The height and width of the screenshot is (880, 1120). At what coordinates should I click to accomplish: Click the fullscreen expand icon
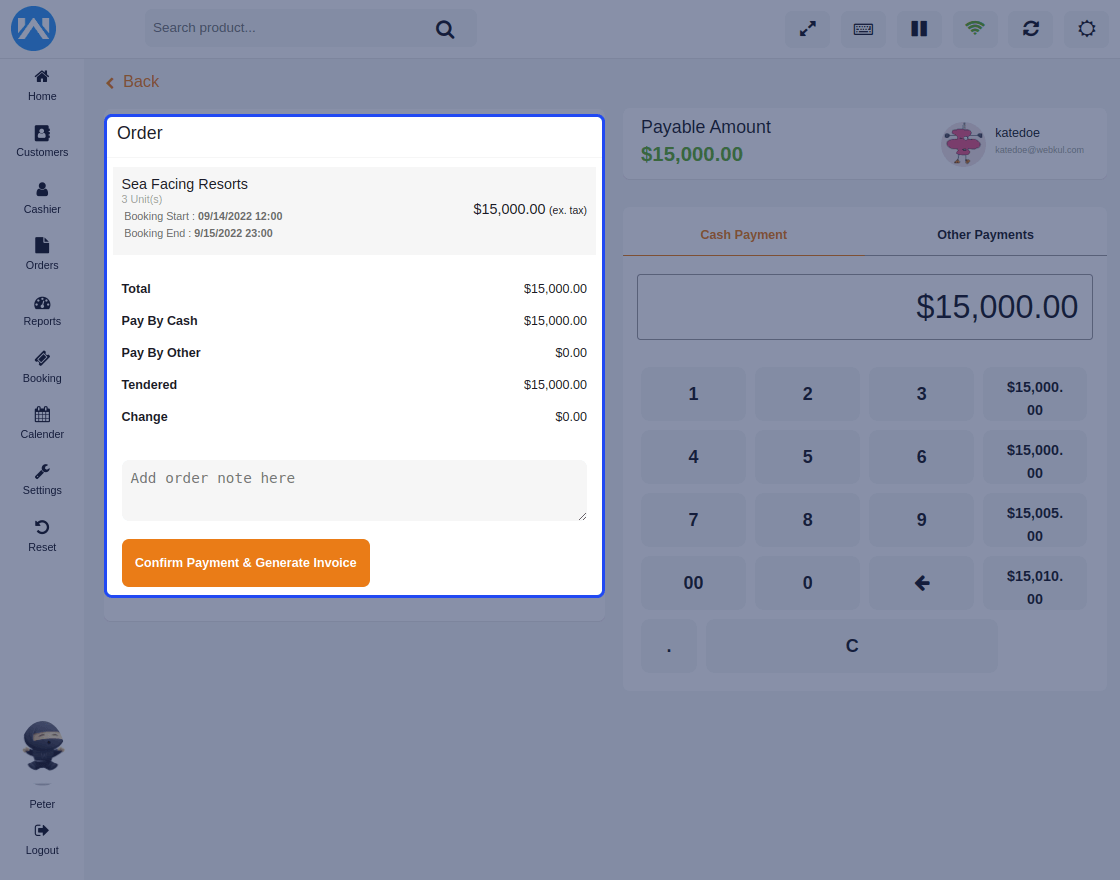coord(807,29)
